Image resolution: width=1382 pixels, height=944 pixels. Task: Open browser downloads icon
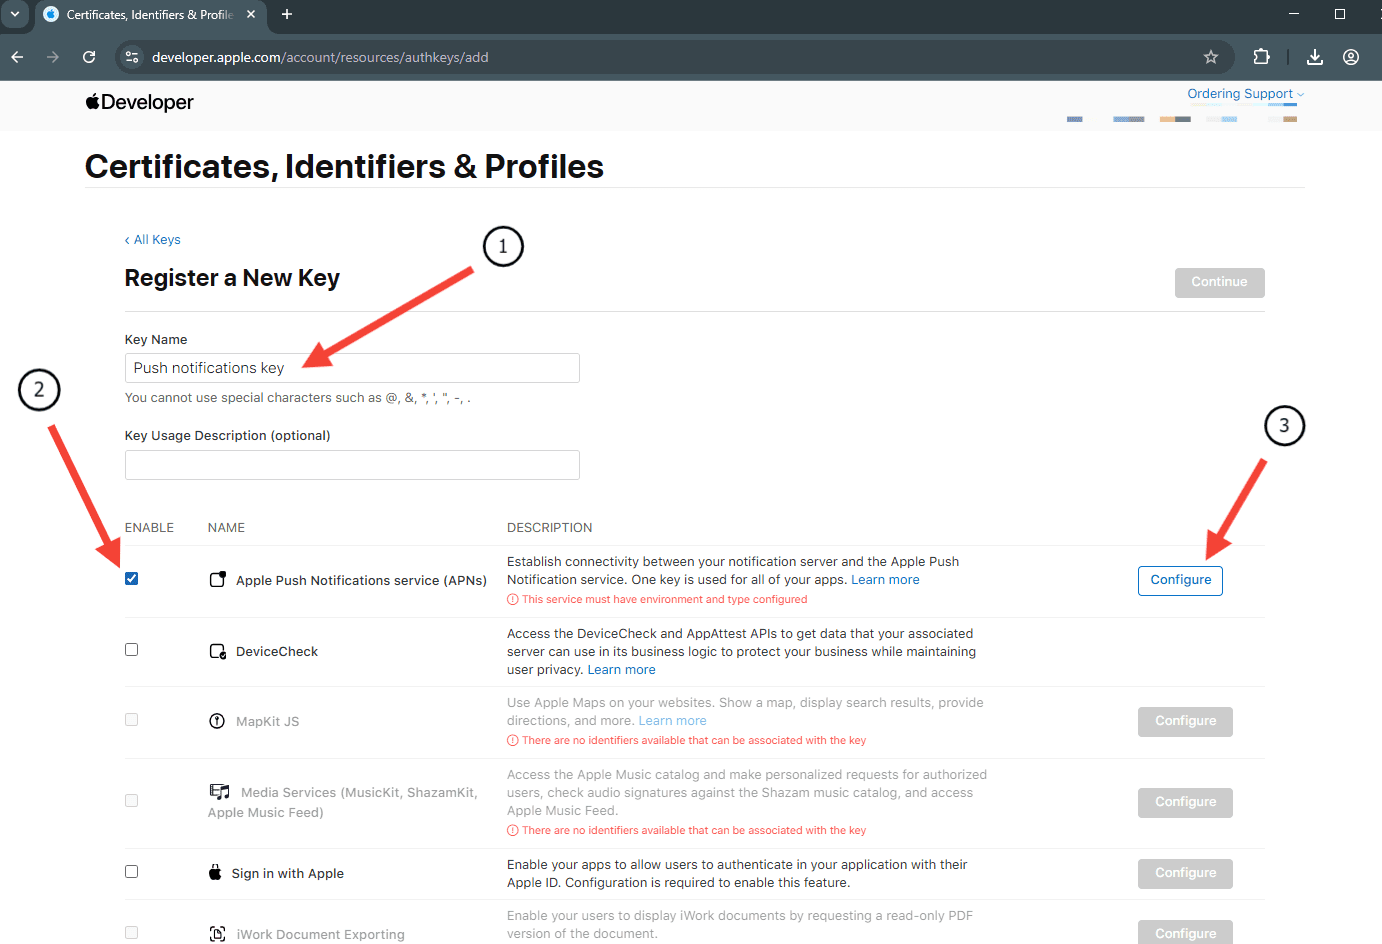pyautogui.click(x=1315, y=57)
